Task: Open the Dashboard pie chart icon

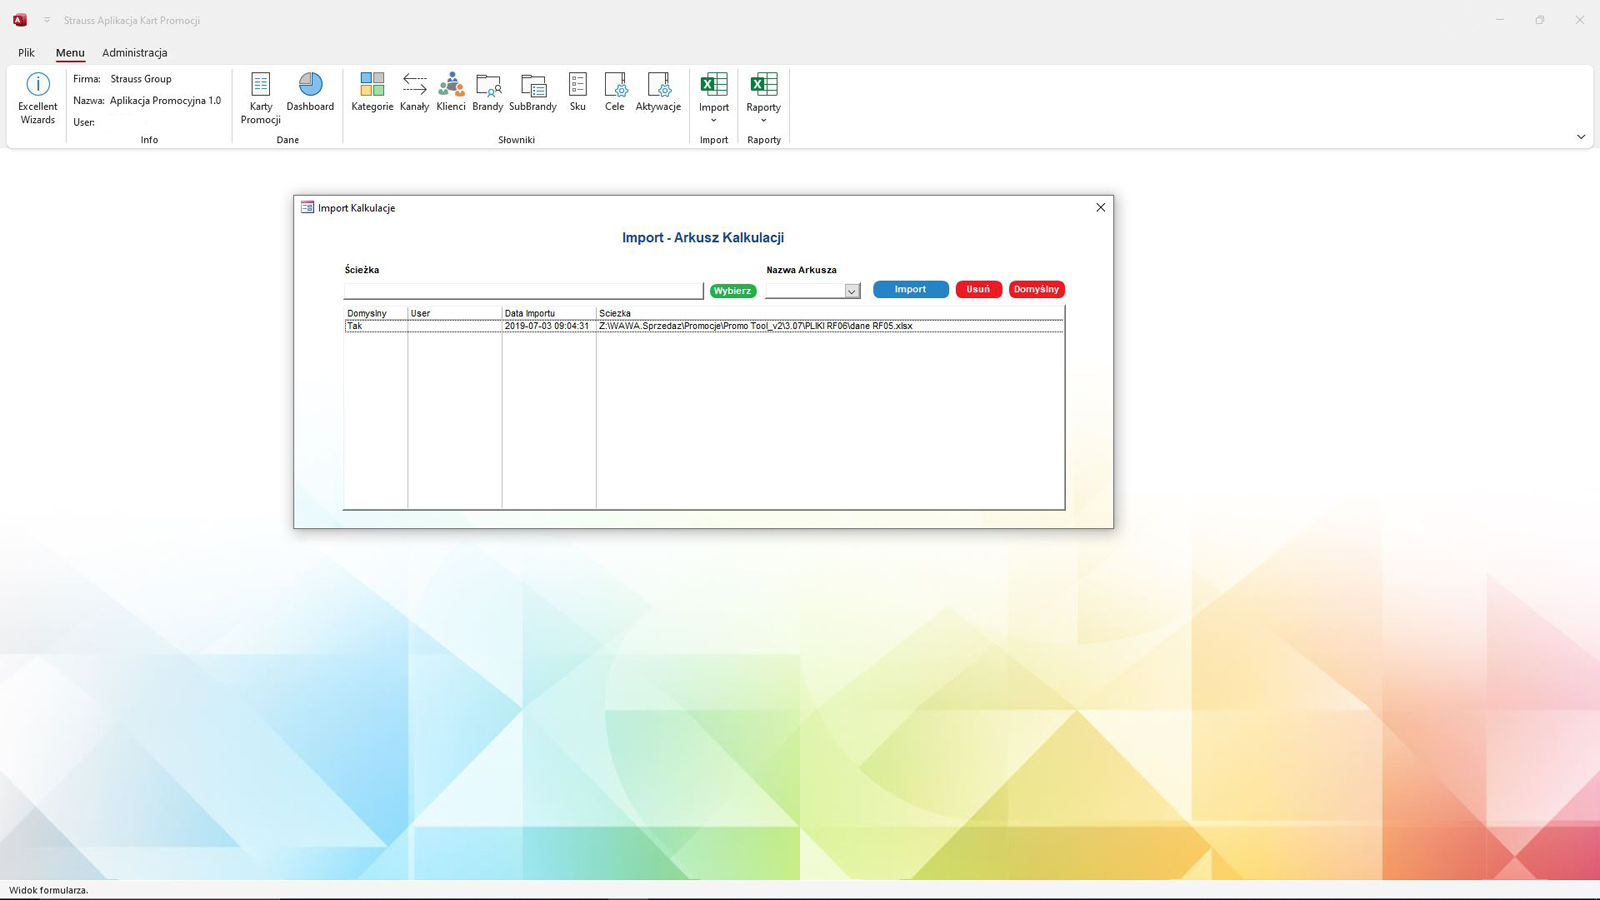Action: [310, 91]
